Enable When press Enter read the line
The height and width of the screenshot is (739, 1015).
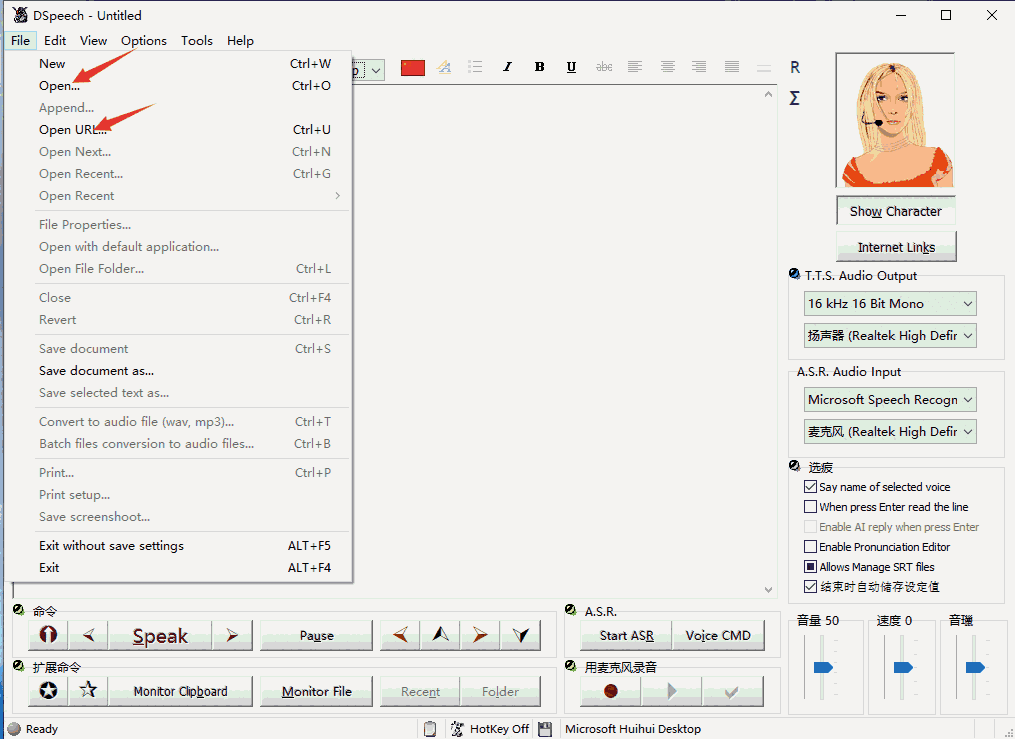coord(811,507)
